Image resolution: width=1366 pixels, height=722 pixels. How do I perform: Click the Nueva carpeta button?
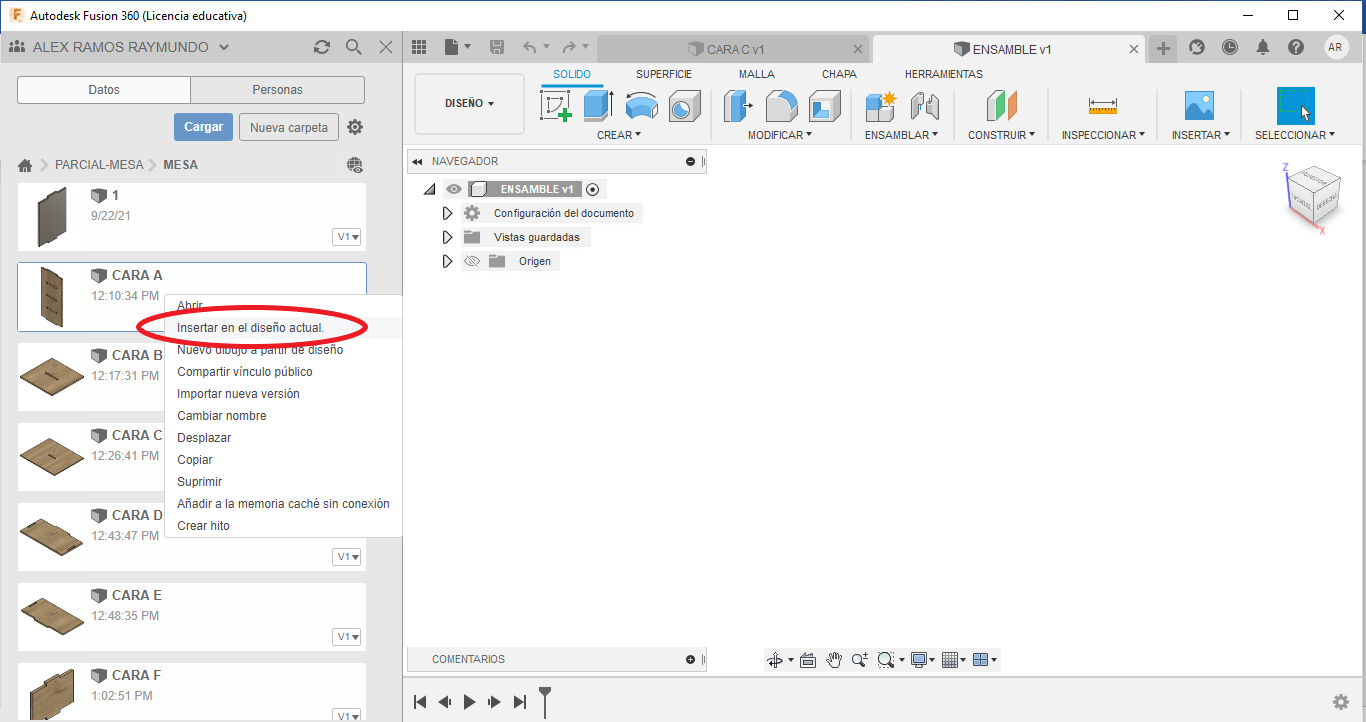click(x=289, y=127)
